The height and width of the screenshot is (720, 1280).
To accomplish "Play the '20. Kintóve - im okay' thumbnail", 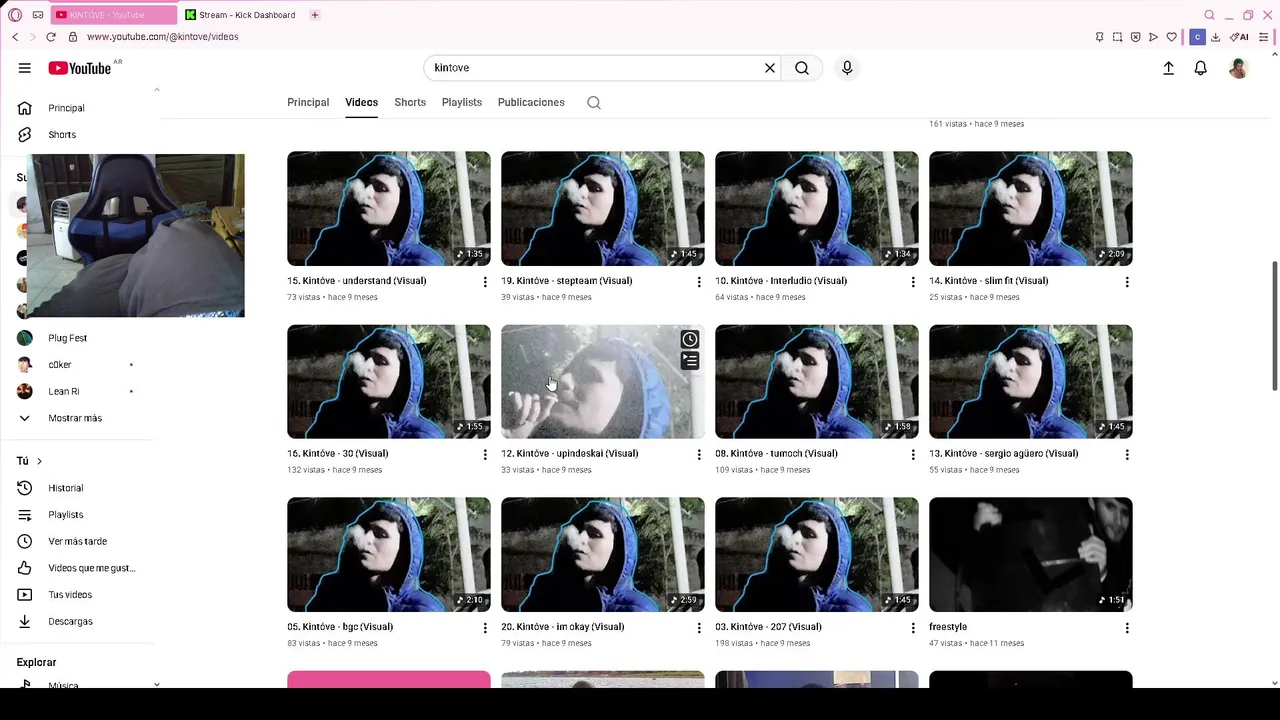I will tap(603, 554).
